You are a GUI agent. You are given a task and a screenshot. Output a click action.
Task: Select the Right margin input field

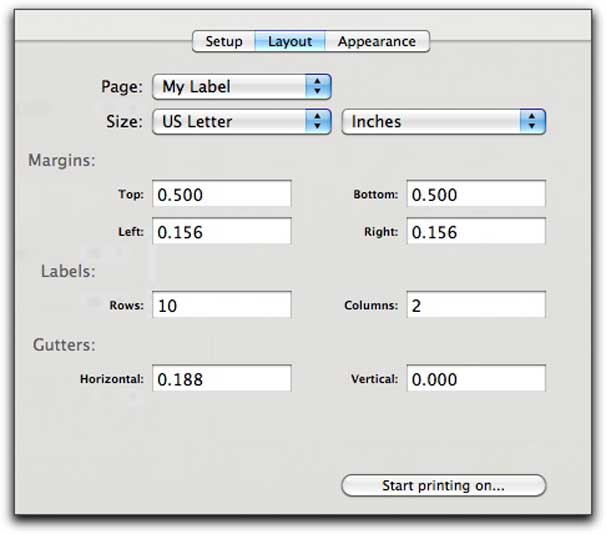[x=476, y=231]
